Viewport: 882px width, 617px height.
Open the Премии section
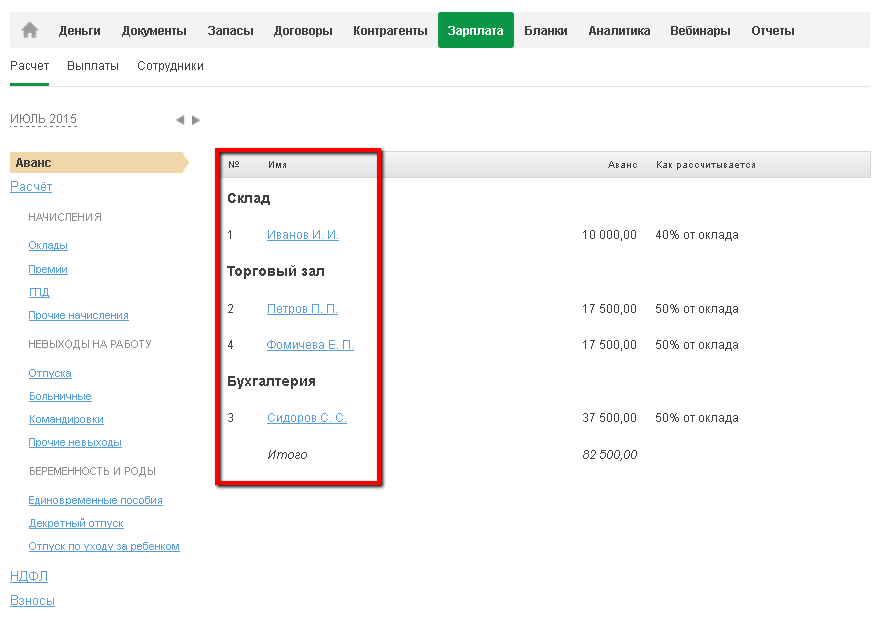pyautogui.click(x=48, y=270)
